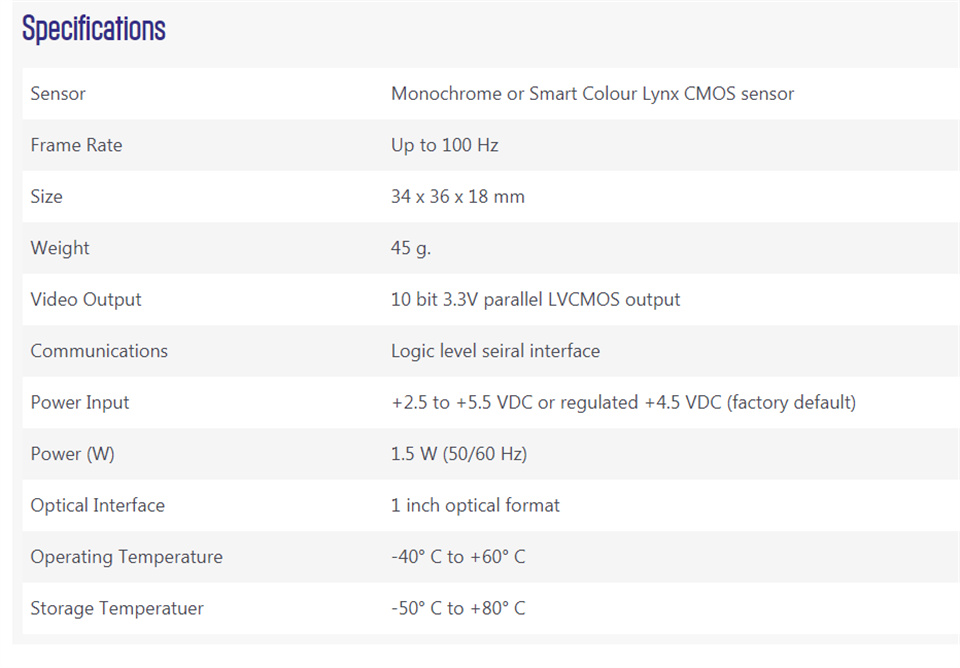
Task: Click the 1 inch optical format value
Action: coord(475,505)
